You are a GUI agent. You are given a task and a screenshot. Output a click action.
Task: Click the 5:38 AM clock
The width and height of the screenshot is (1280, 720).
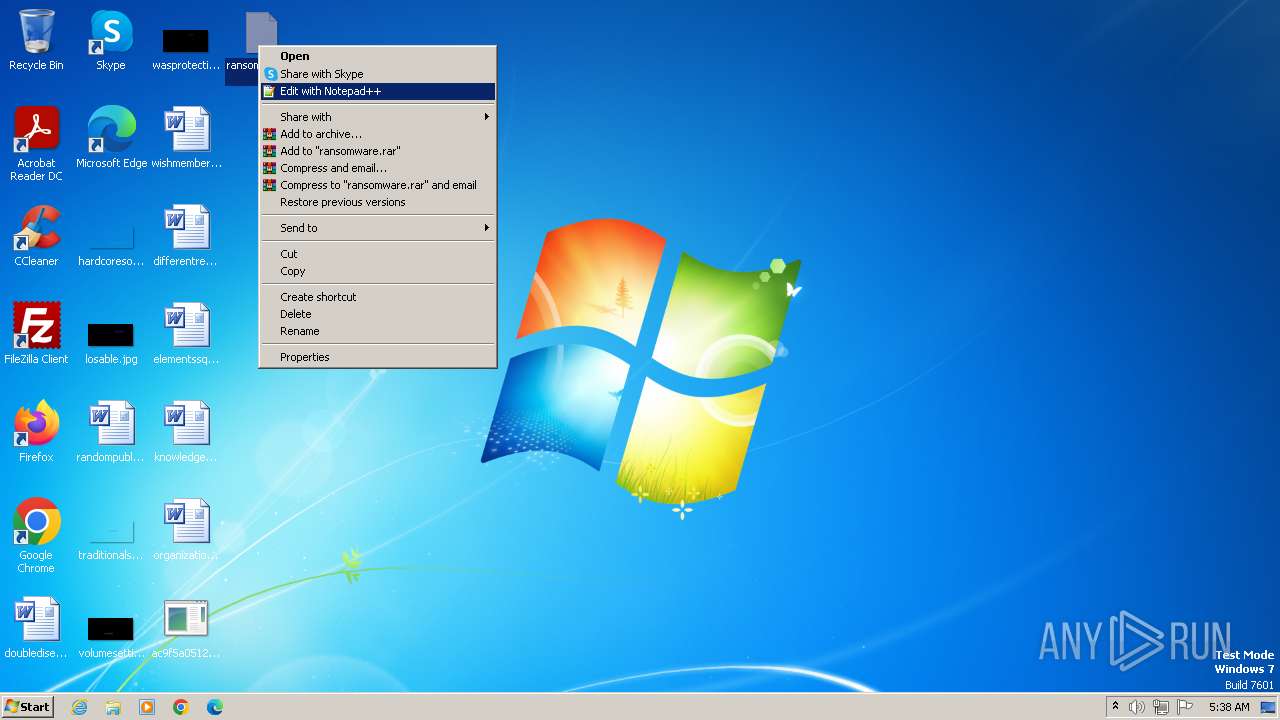(x=1229, y=707)
